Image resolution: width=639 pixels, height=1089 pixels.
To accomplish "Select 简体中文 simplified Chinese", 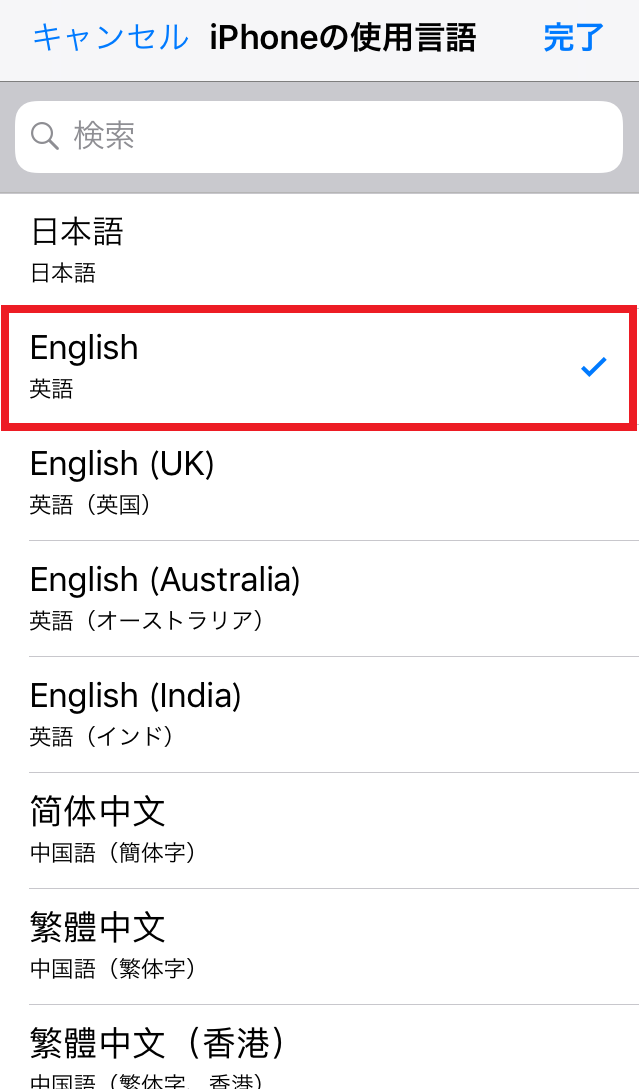I will click(x=320, y=831).
